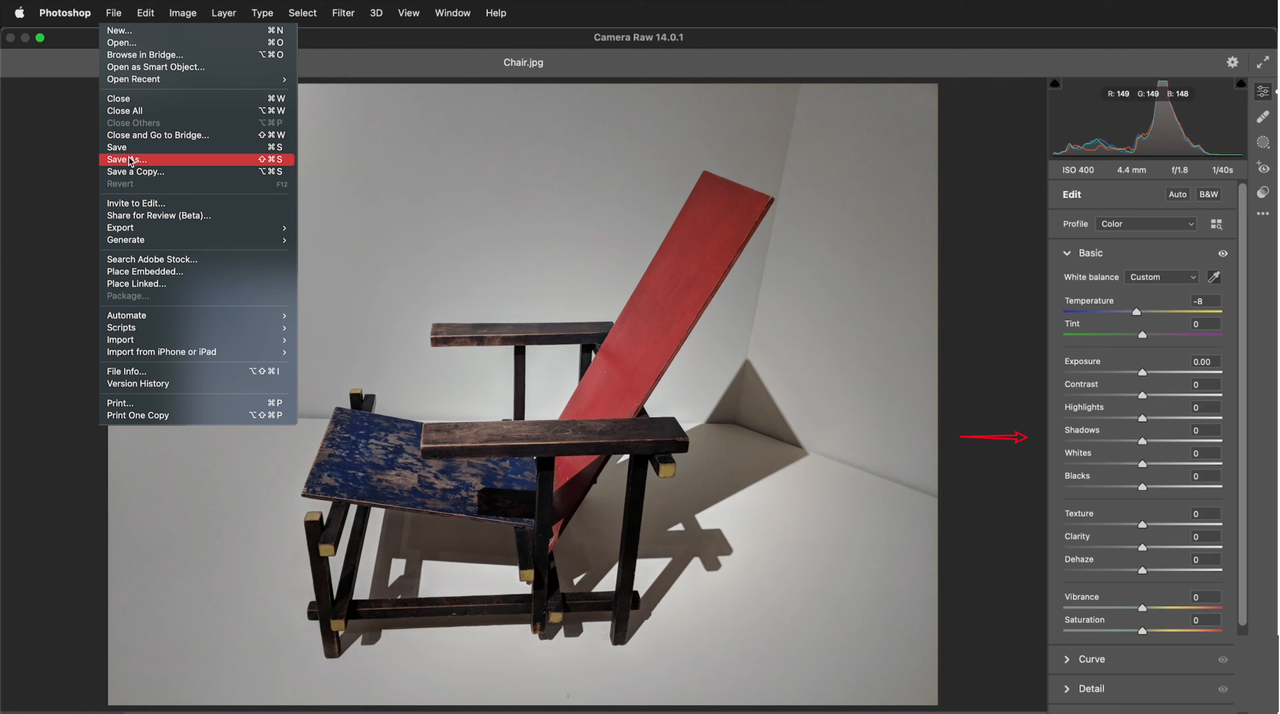1280x714 pixels.
Task: Choose Save As… from File menu
Action: click(x=197, y=160)
